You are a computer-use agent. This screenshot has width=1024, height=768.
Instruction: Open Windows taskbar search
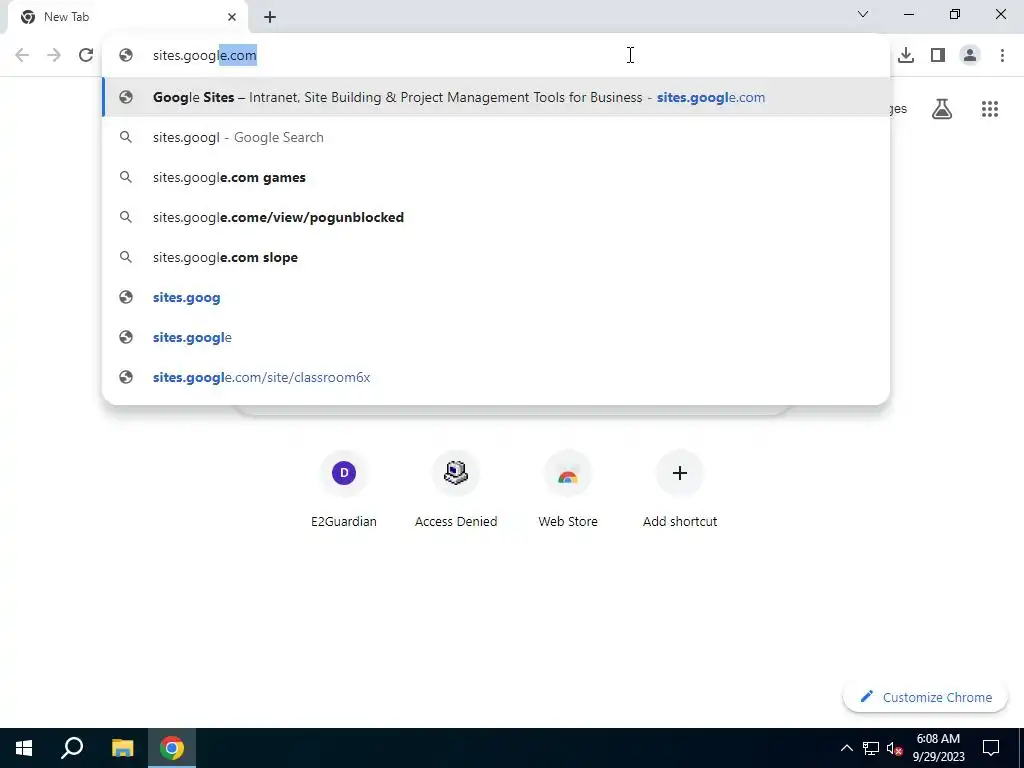click(72, 748)
